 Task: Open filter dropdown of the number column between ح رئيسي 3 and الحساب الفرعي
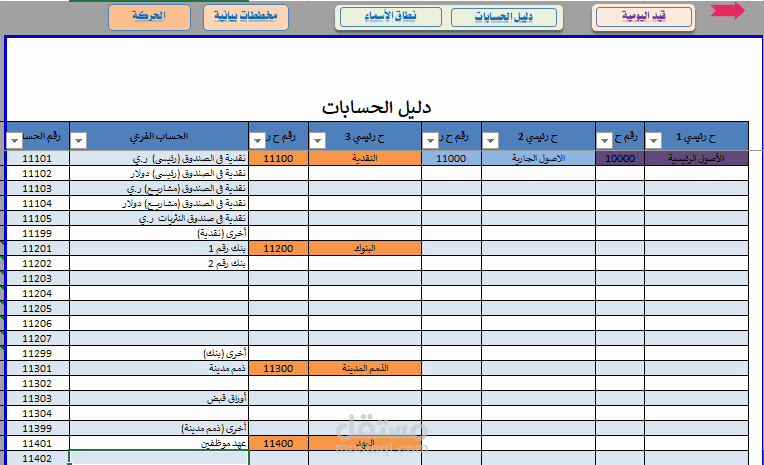(257, 141)
